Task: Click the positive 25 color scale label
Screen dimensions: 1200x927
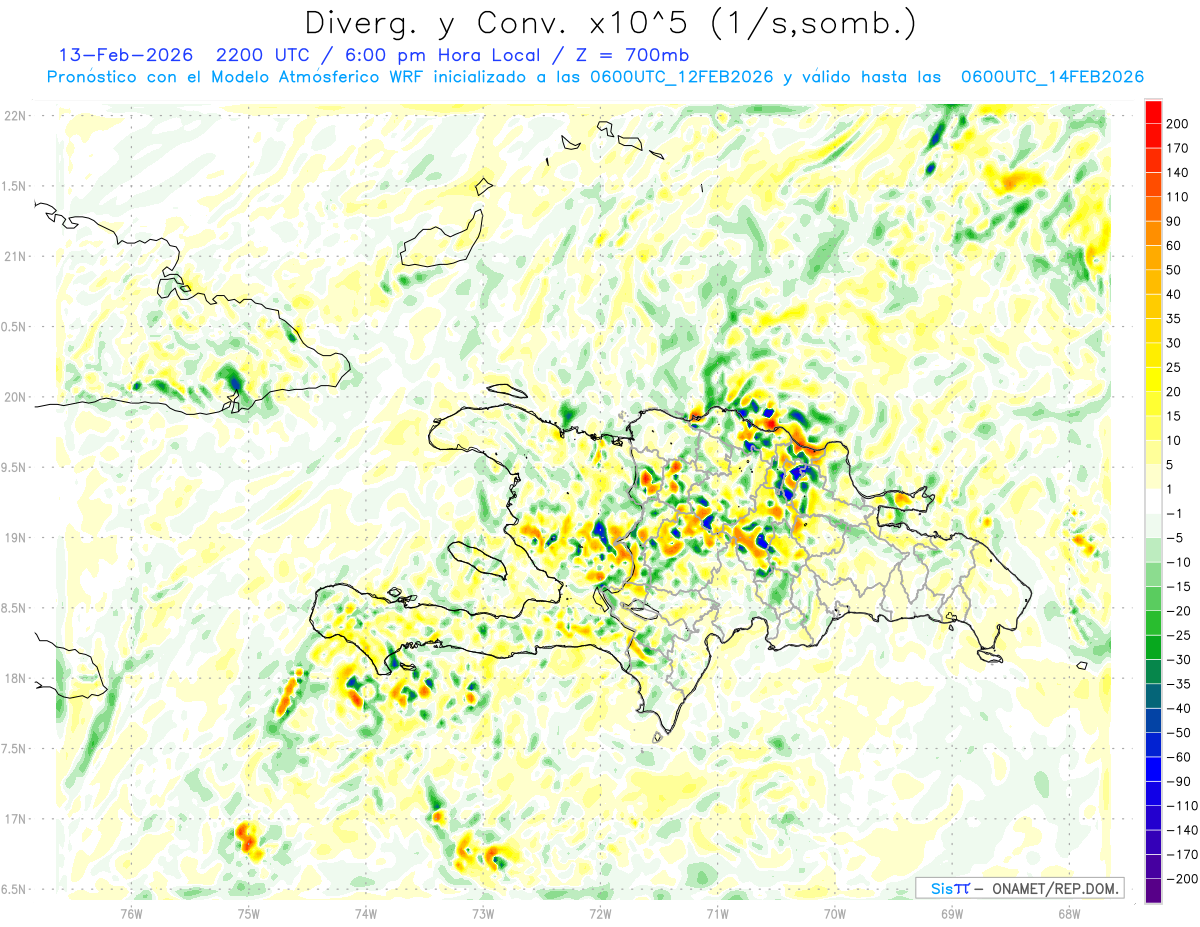Action: [x=1174, y=368]
